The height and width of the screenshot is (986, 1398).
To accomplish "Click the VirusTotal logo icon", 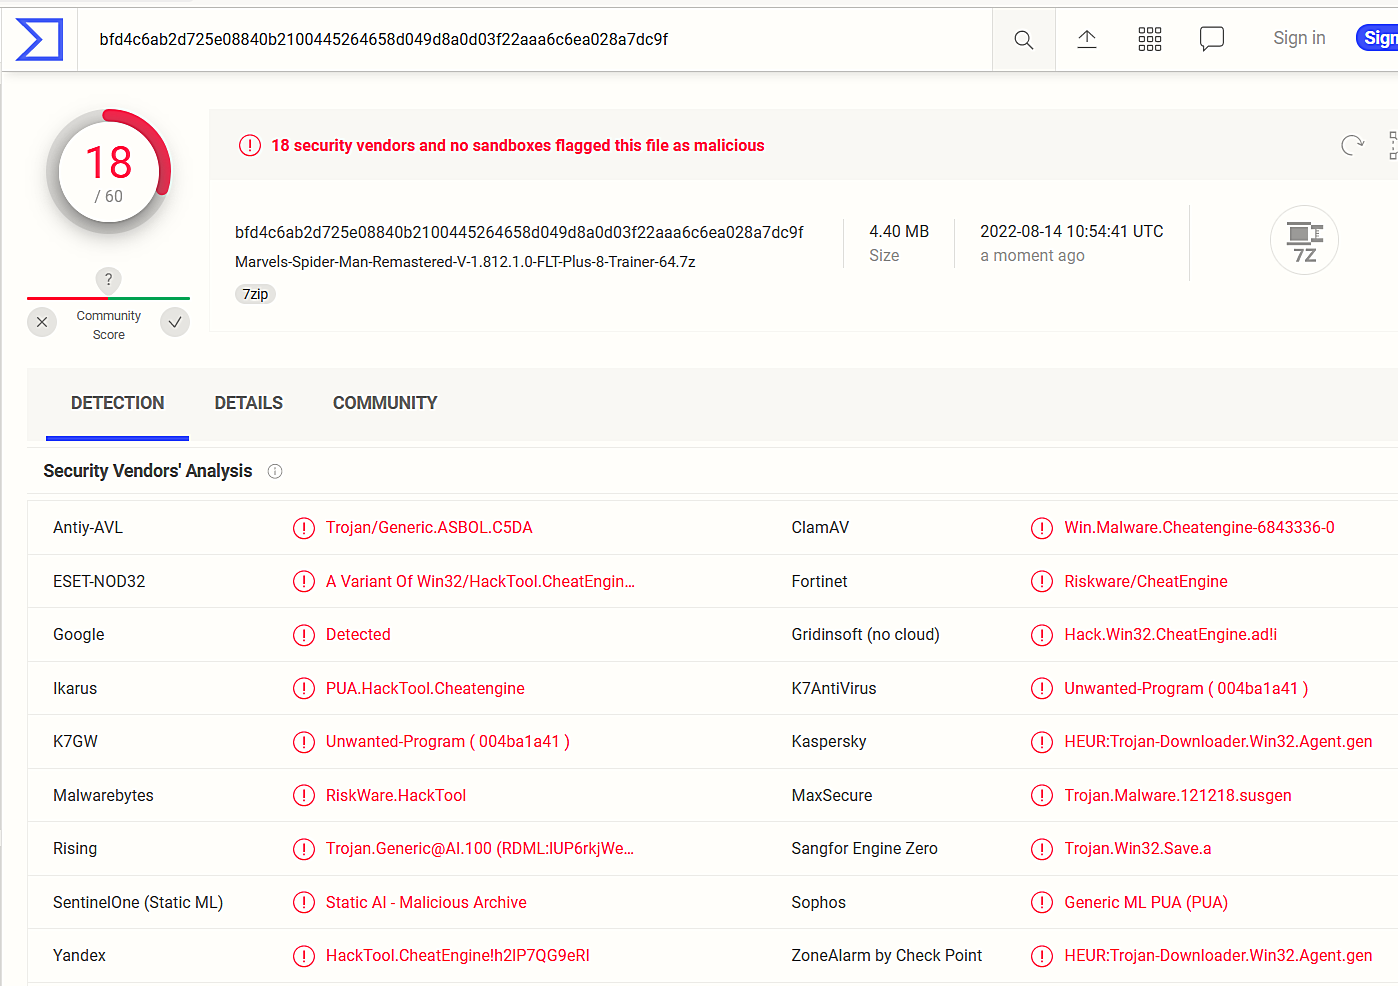I will pyautogui.click(x=39, y=40).
